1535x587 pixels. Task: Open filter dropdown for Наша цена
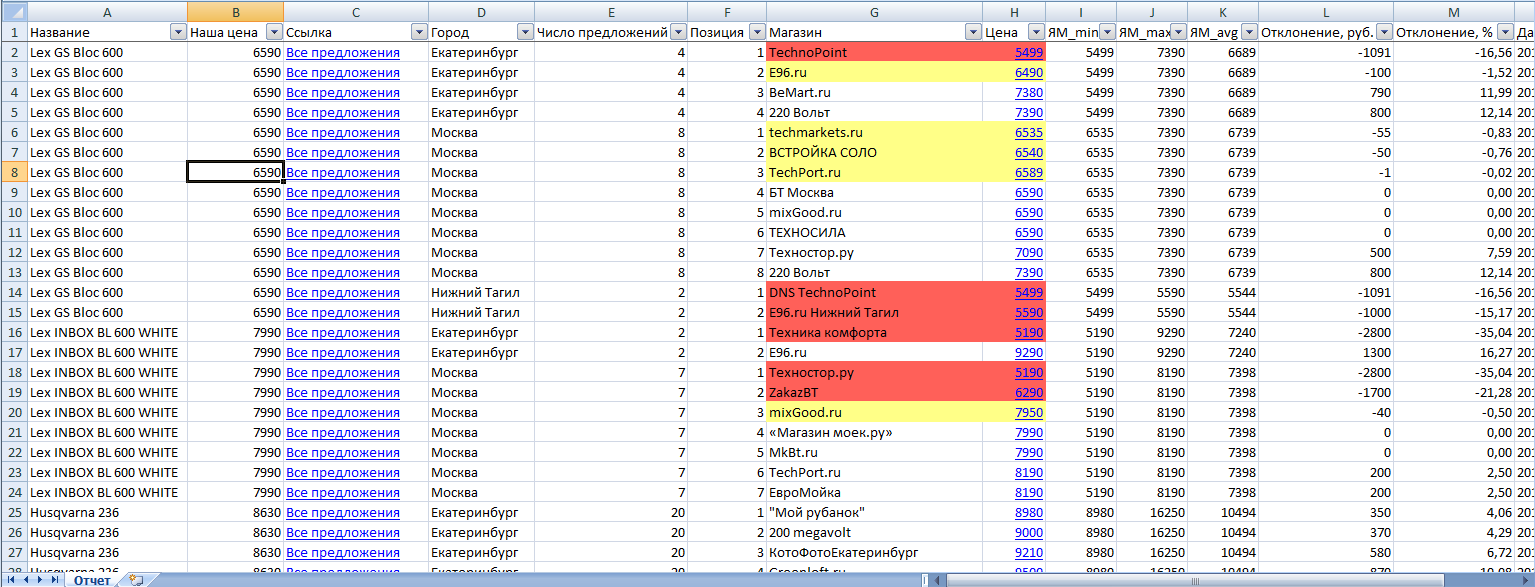click(274, 32)
